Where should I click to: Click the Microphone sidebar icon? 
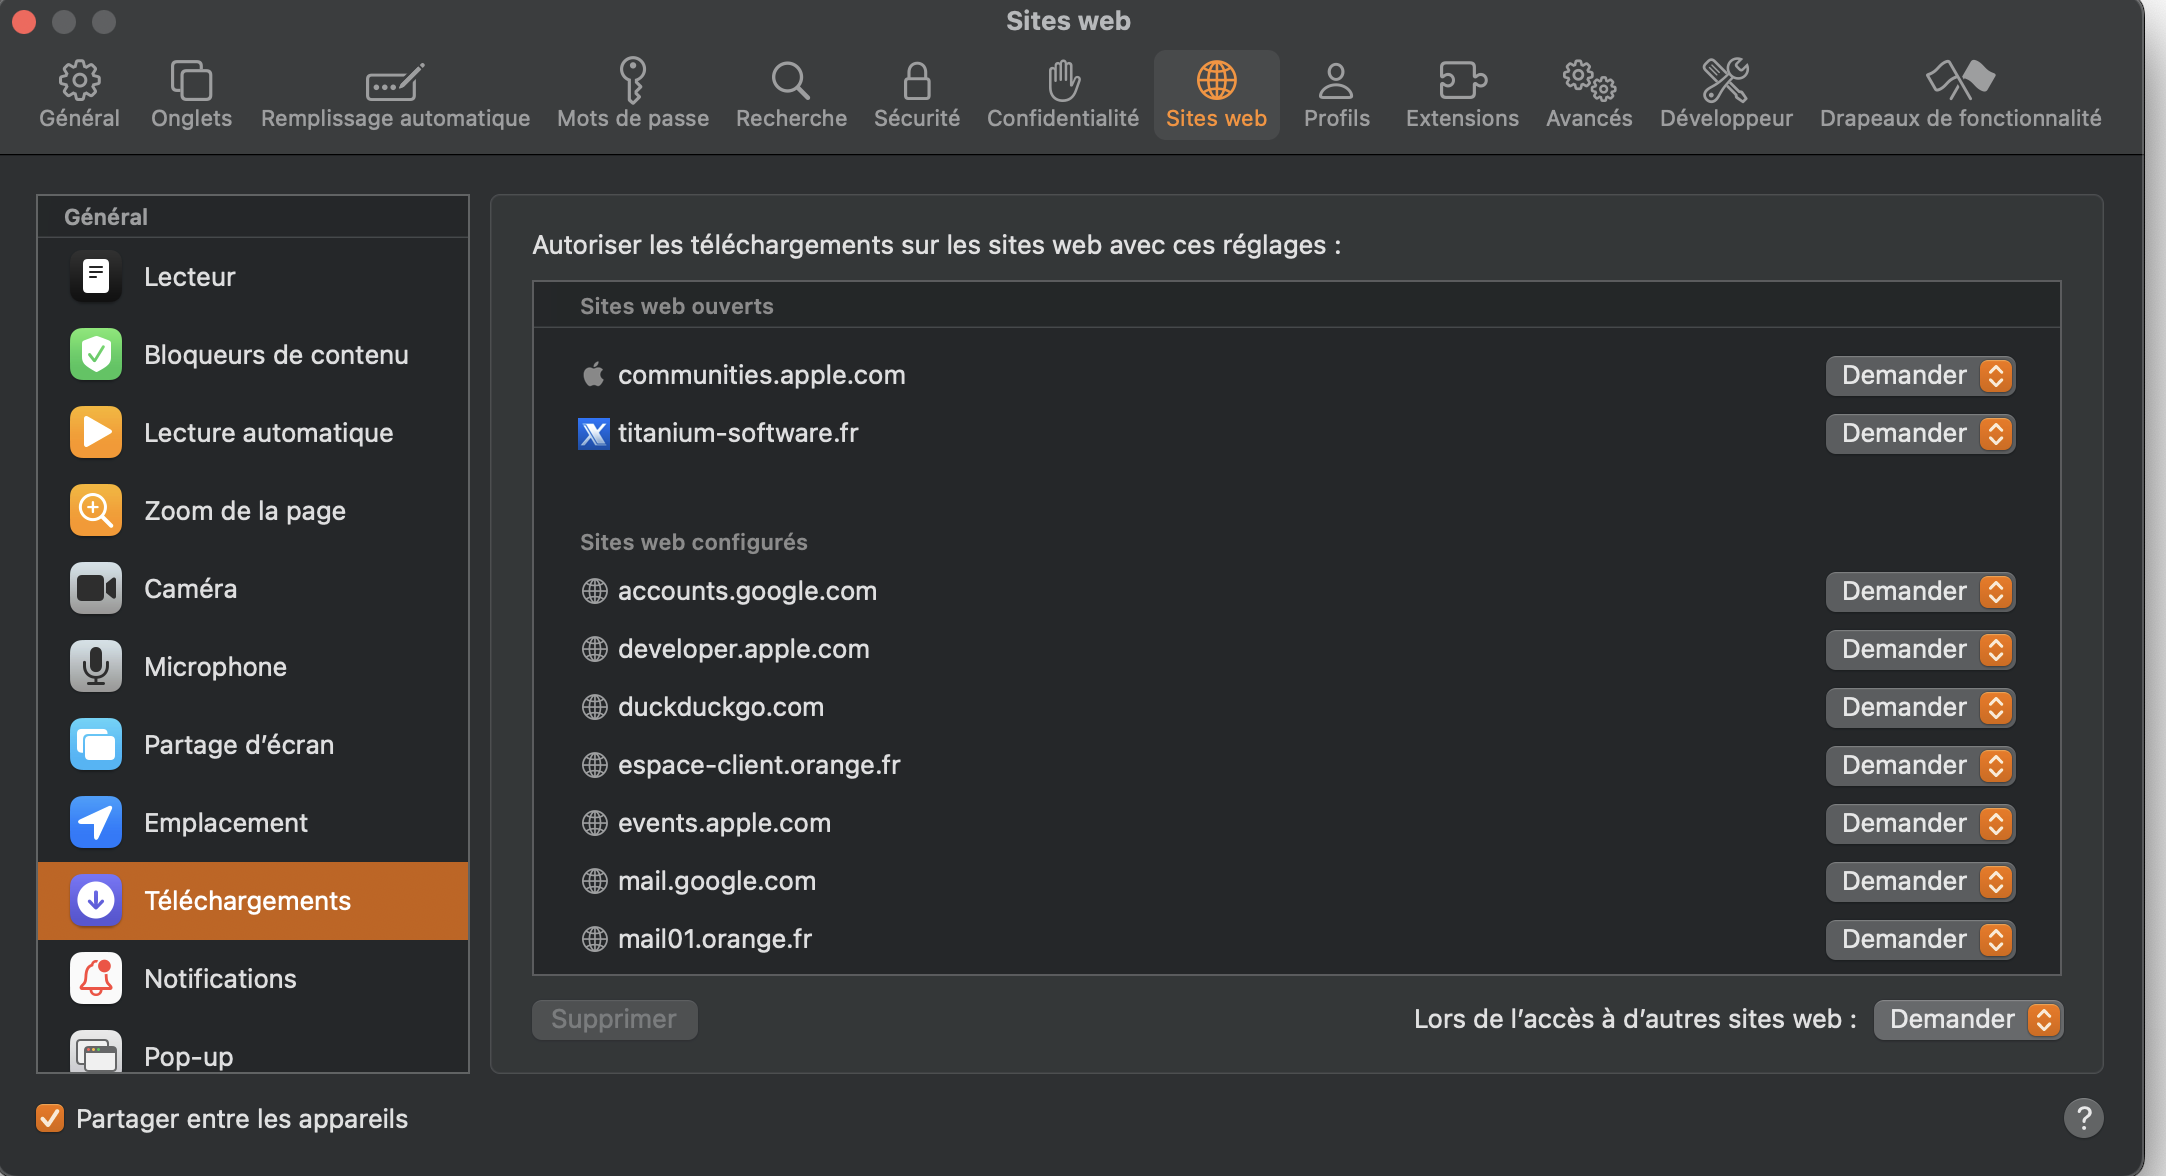(x=96, y=667)
